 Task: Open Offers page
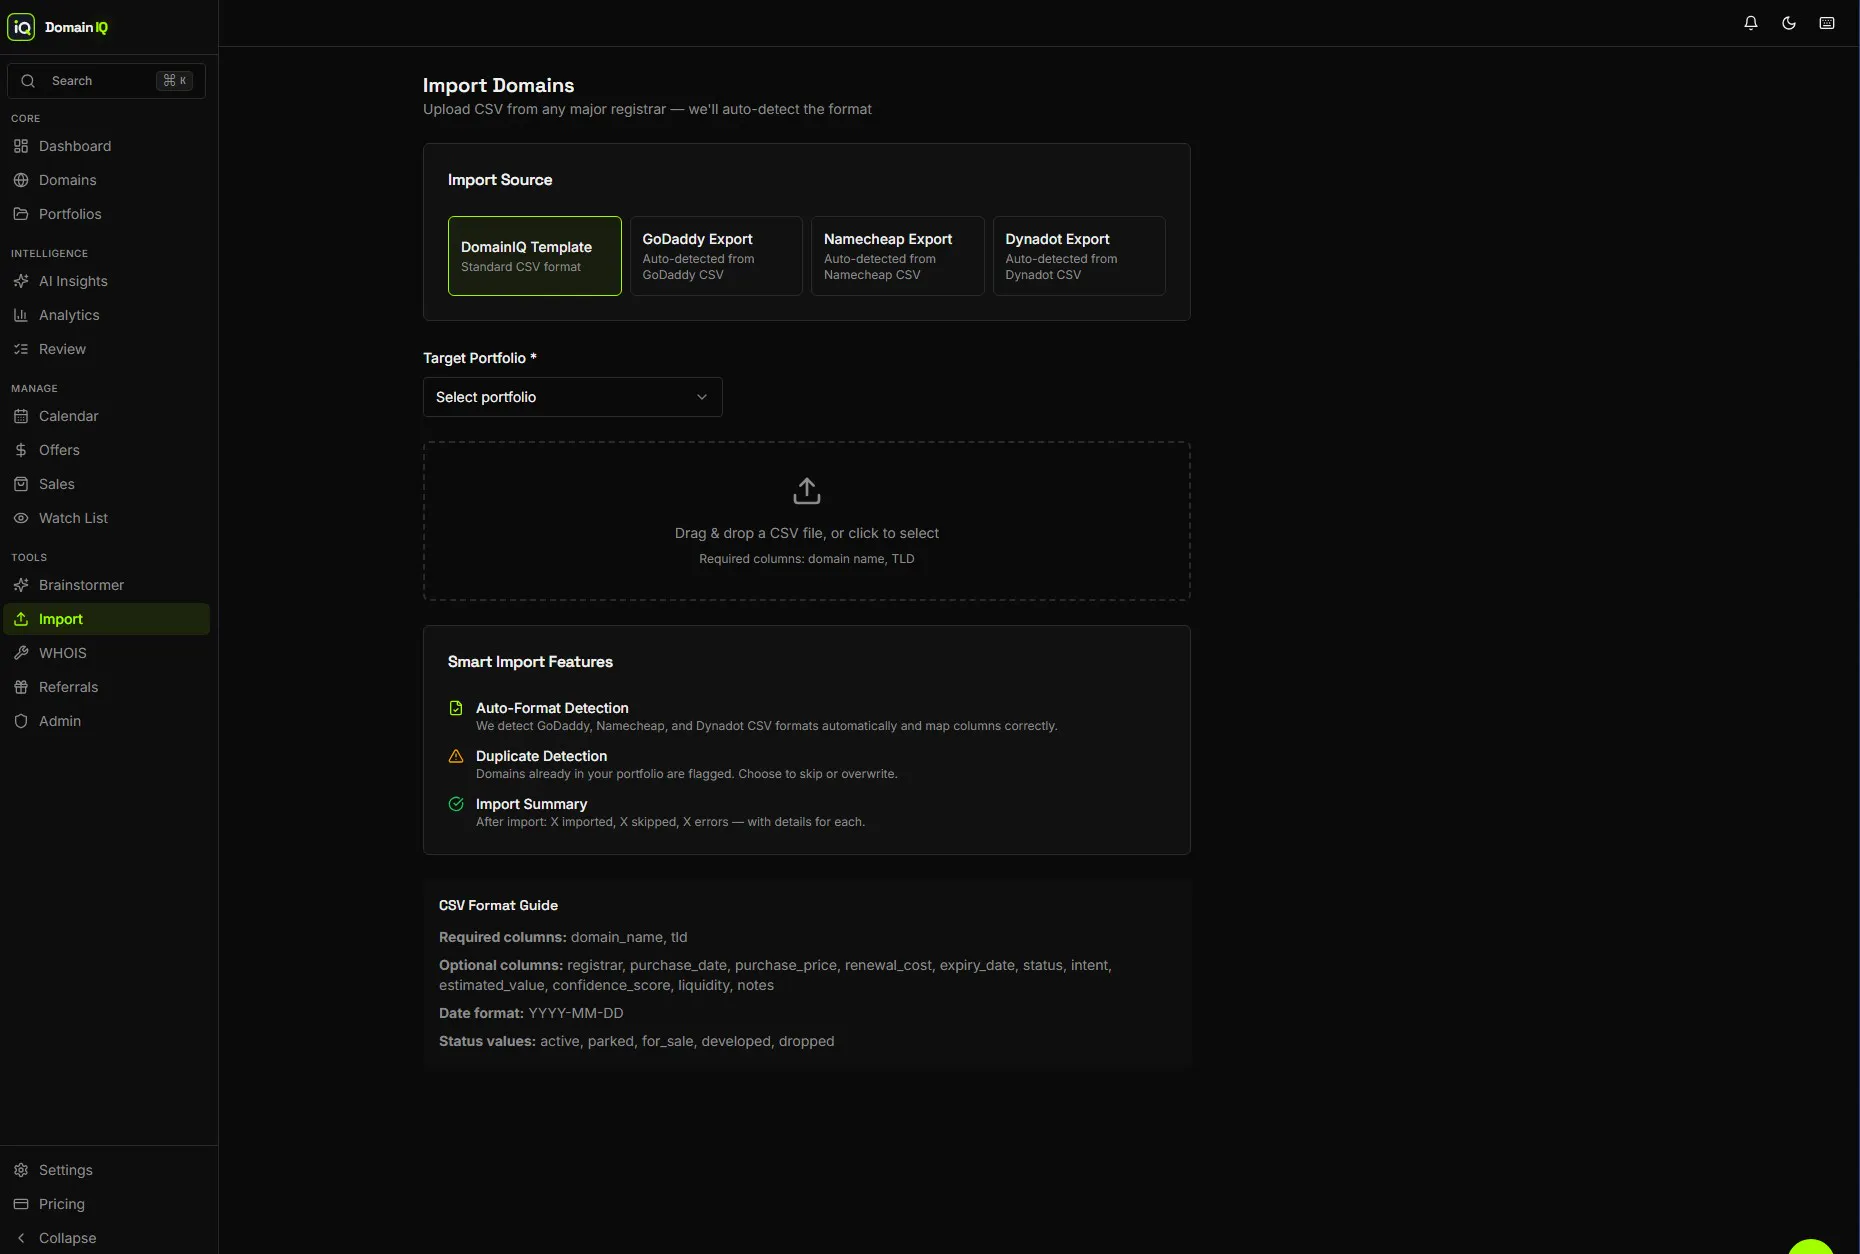click(107, 450)
